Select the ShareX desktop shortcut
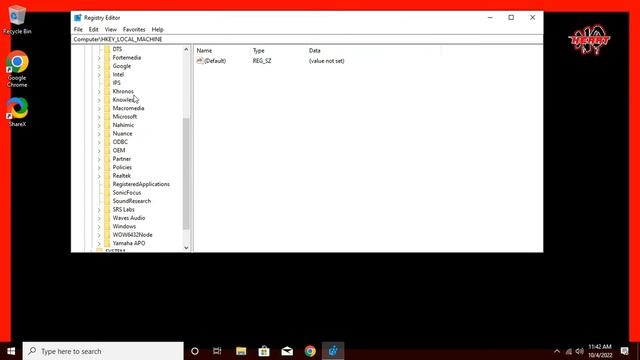The height and width of the screenshot is (360, 640). (17, 112)
